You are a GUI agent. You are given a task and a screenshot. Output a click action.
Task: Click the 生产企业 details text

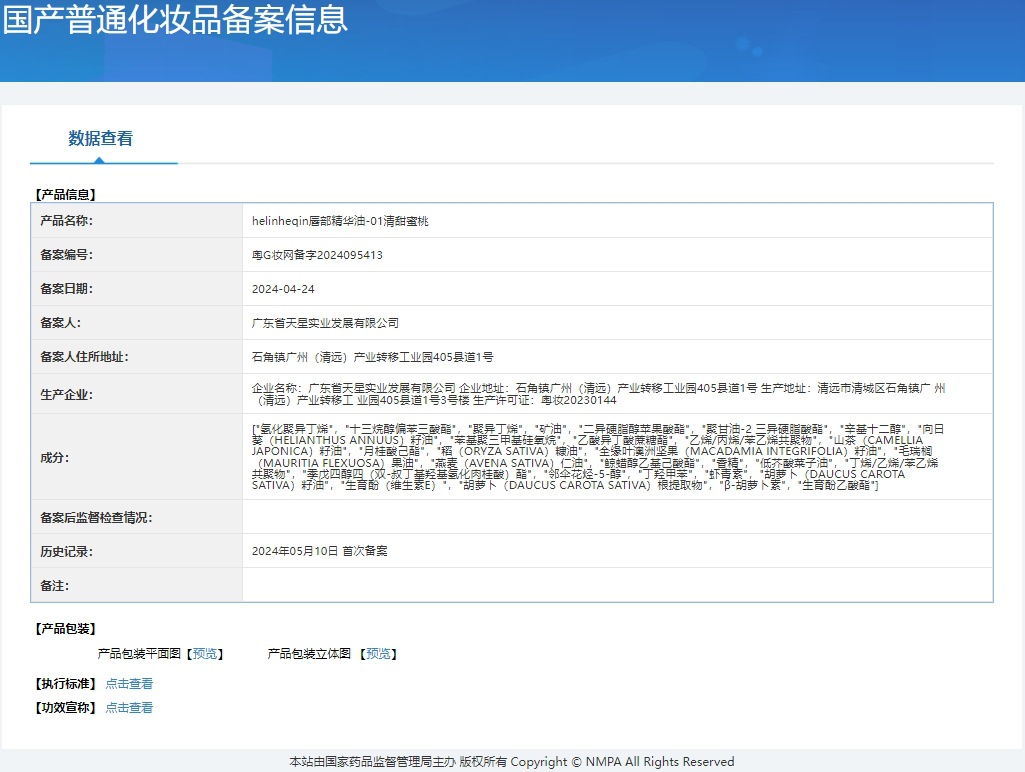[x=598, y=394]
